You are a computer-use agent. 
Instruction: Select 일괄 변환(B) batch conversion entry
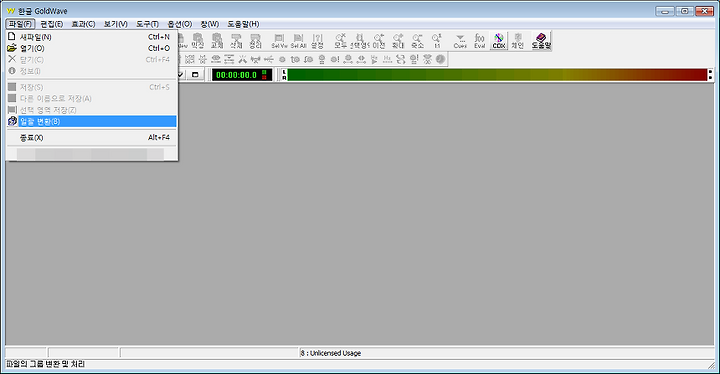coord(91,121)
